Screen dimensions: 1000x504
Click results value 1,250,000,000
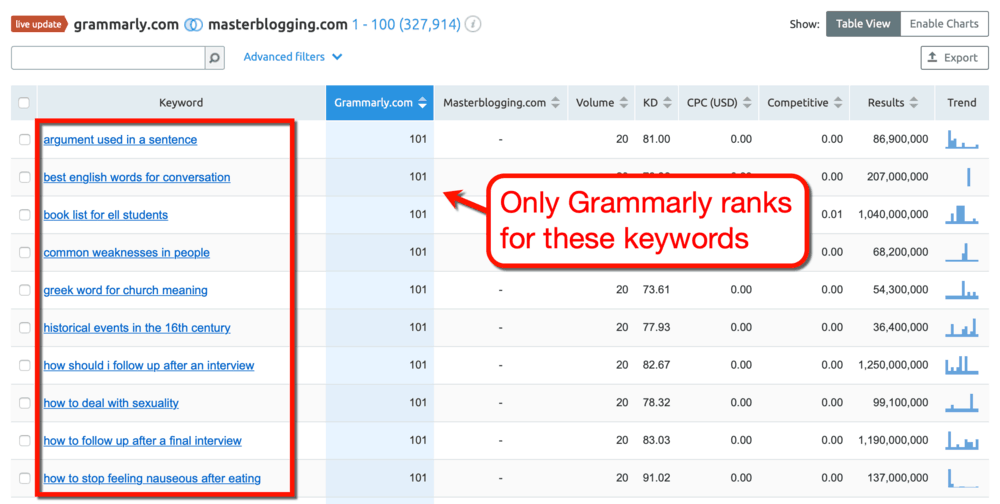coord(893,365)
